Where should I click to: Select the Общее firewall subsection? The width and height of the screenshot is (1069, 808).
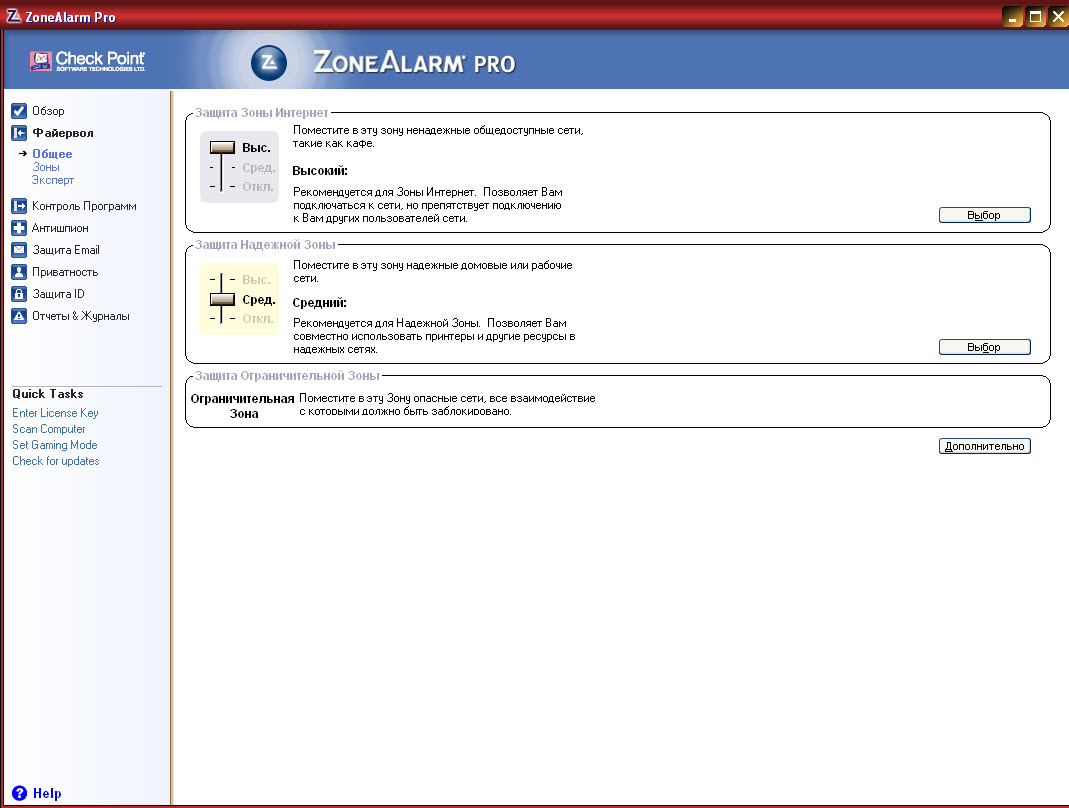(52, 154)
